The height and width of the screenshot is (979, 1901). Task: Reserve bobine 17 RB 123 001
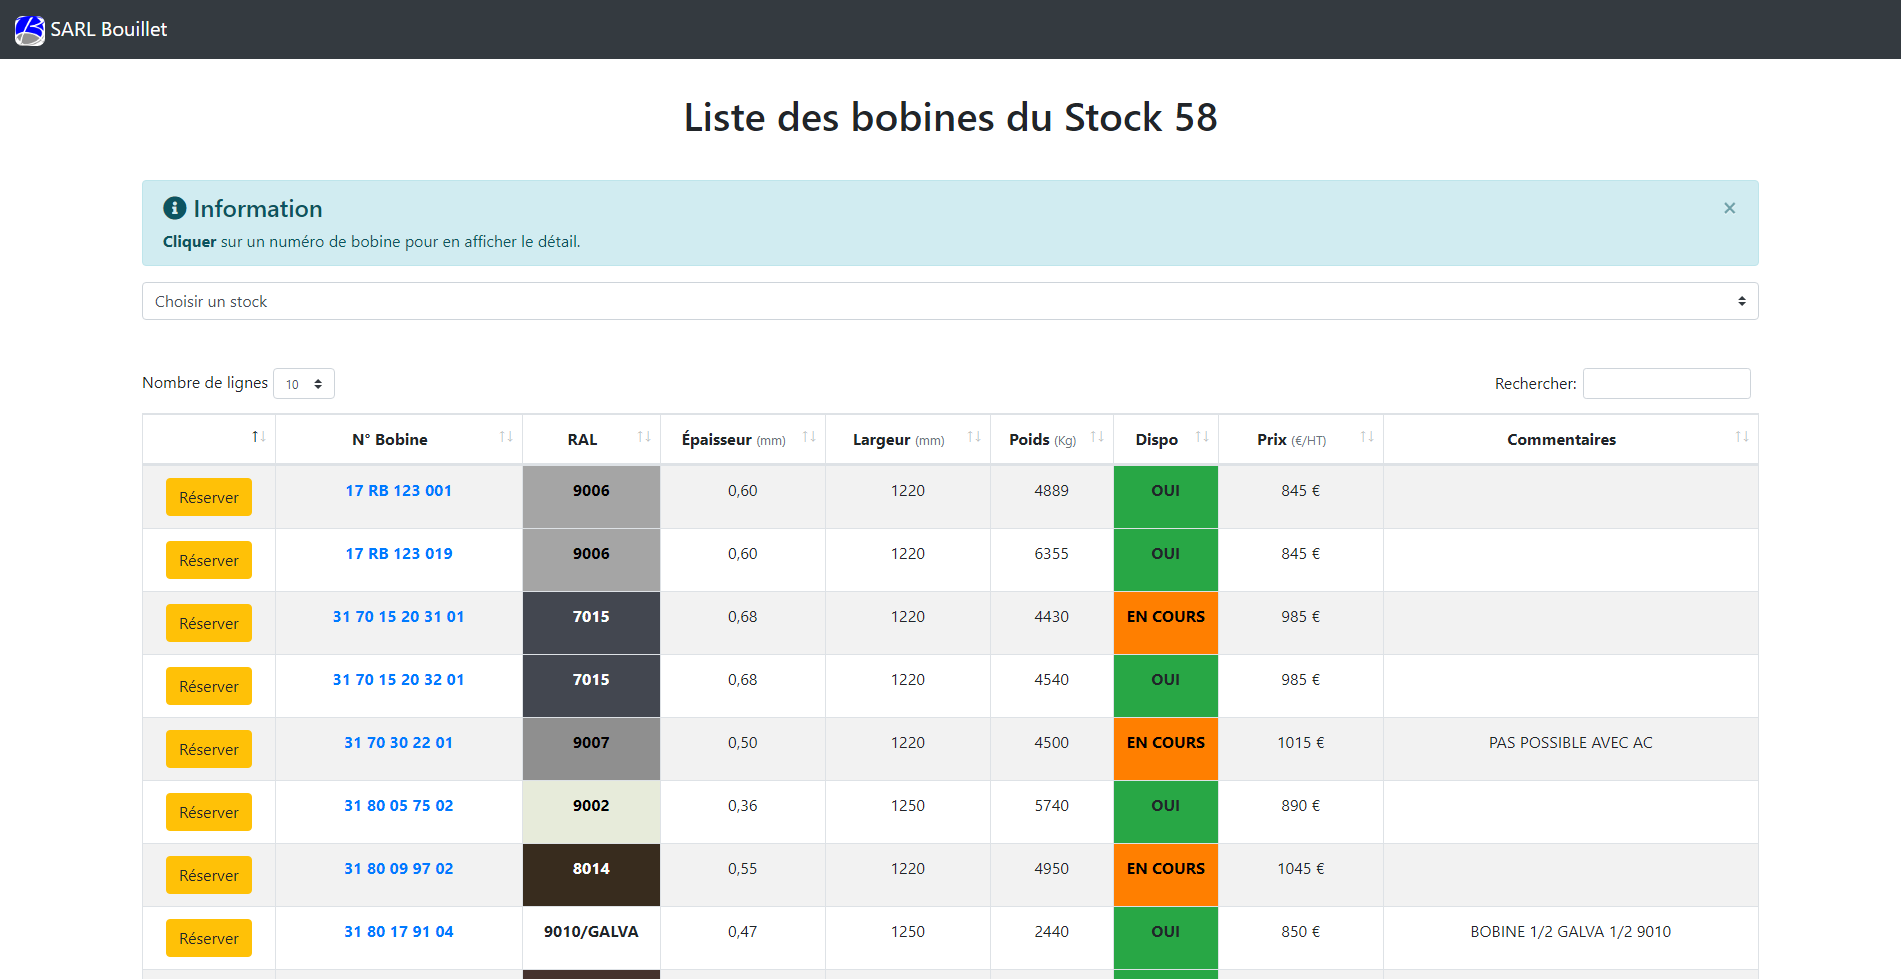[209, 497]
